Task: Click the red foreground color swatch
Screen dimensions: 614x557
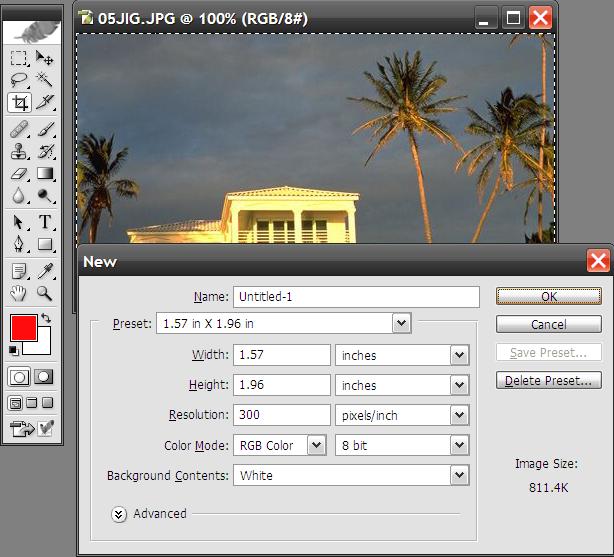Action: 24,327
